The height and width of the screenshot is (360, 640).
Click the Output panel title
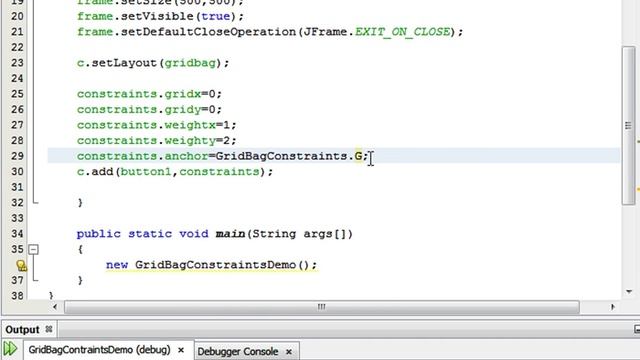[22, 329]
